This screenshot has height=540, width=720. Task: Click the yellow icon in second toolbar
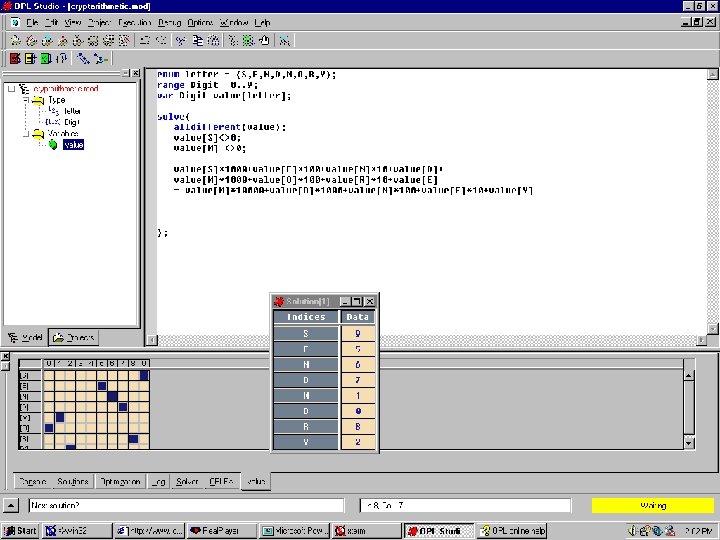tap(30, 58)
